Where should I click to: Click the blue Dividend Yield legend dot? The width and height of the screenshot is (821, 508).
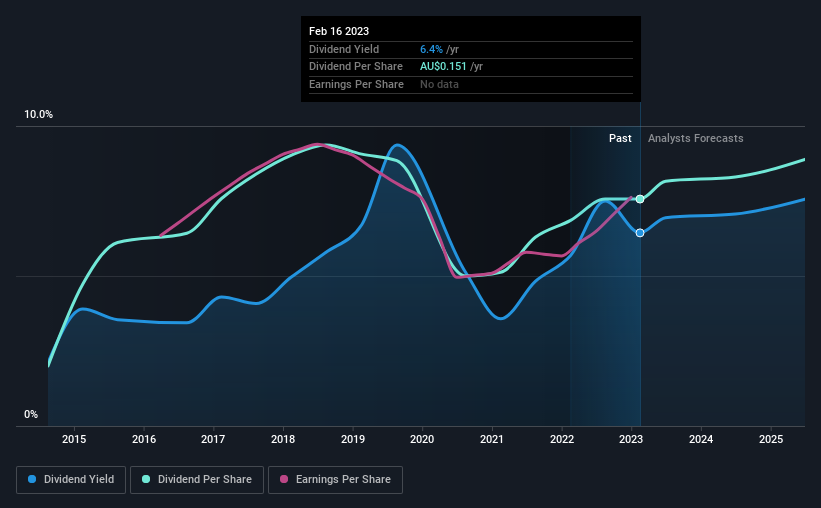(x=32, y=479)
